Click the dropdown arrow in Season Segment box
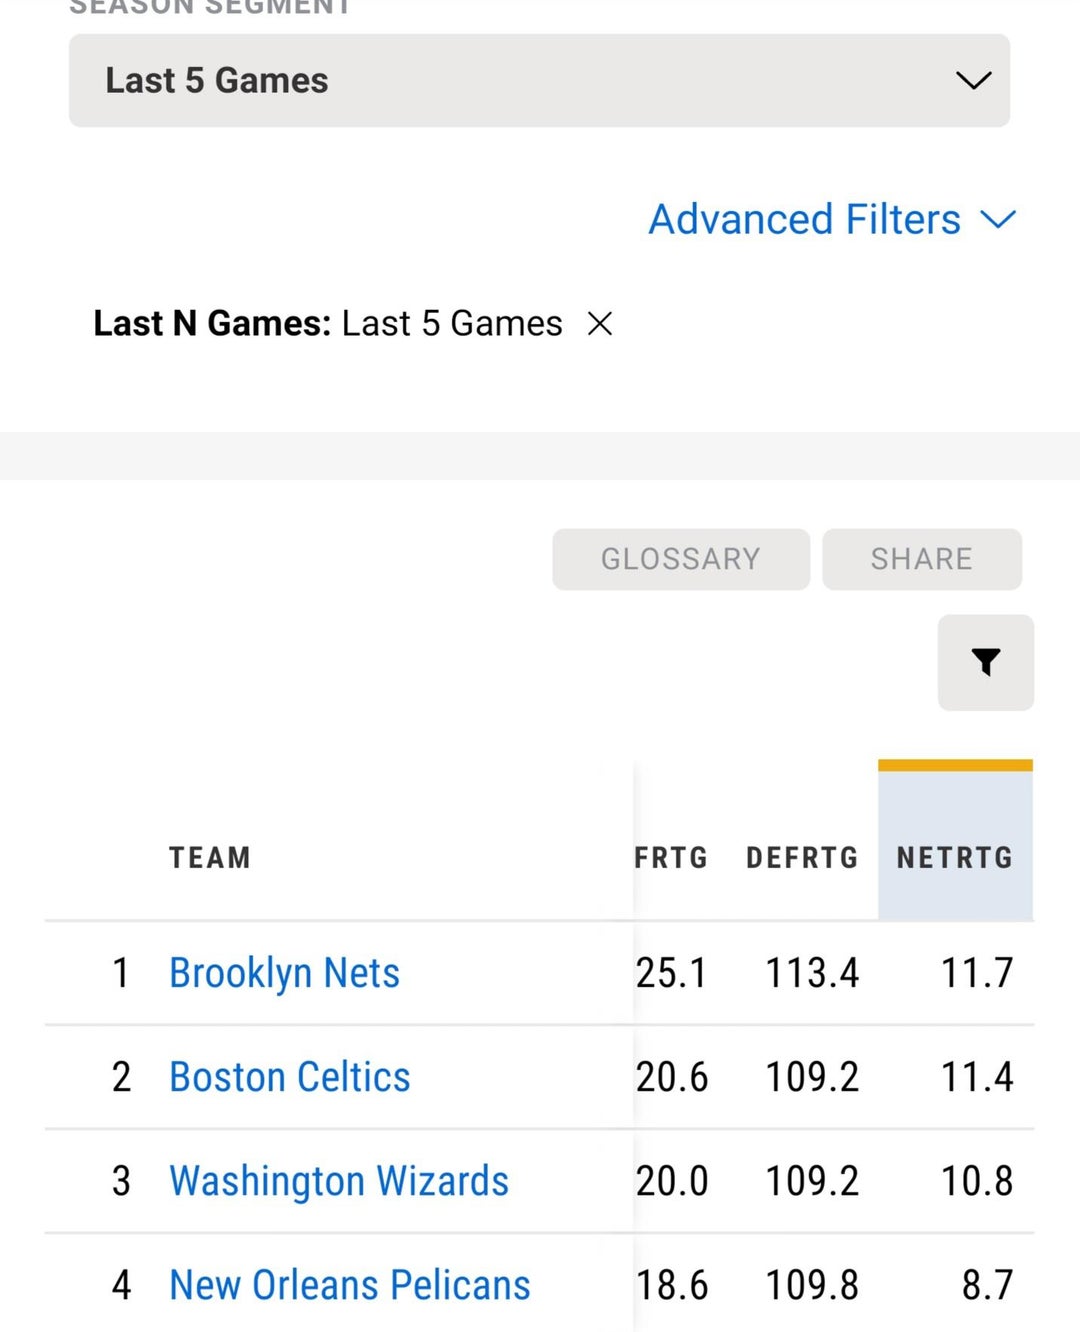The height and width of the screenshot is (1332, 1080). tap(973, 81)
